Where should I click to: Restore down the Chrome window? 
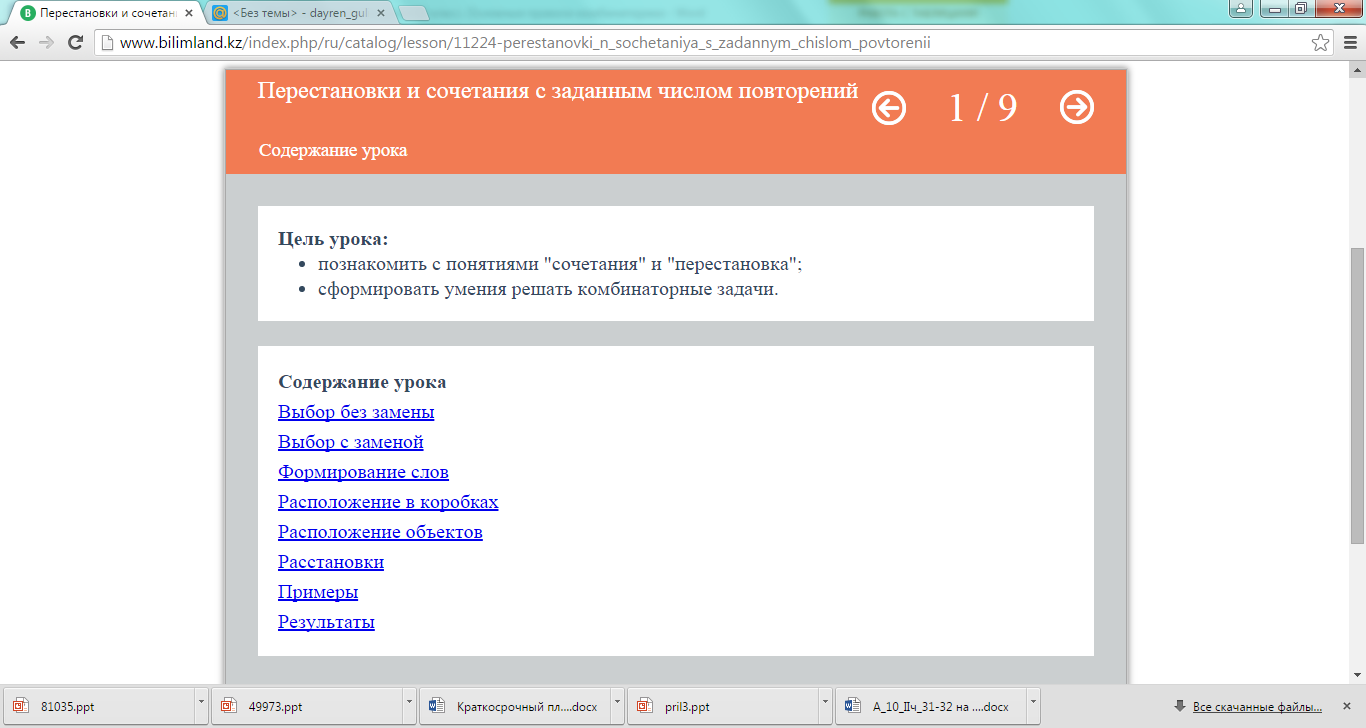1300,9
